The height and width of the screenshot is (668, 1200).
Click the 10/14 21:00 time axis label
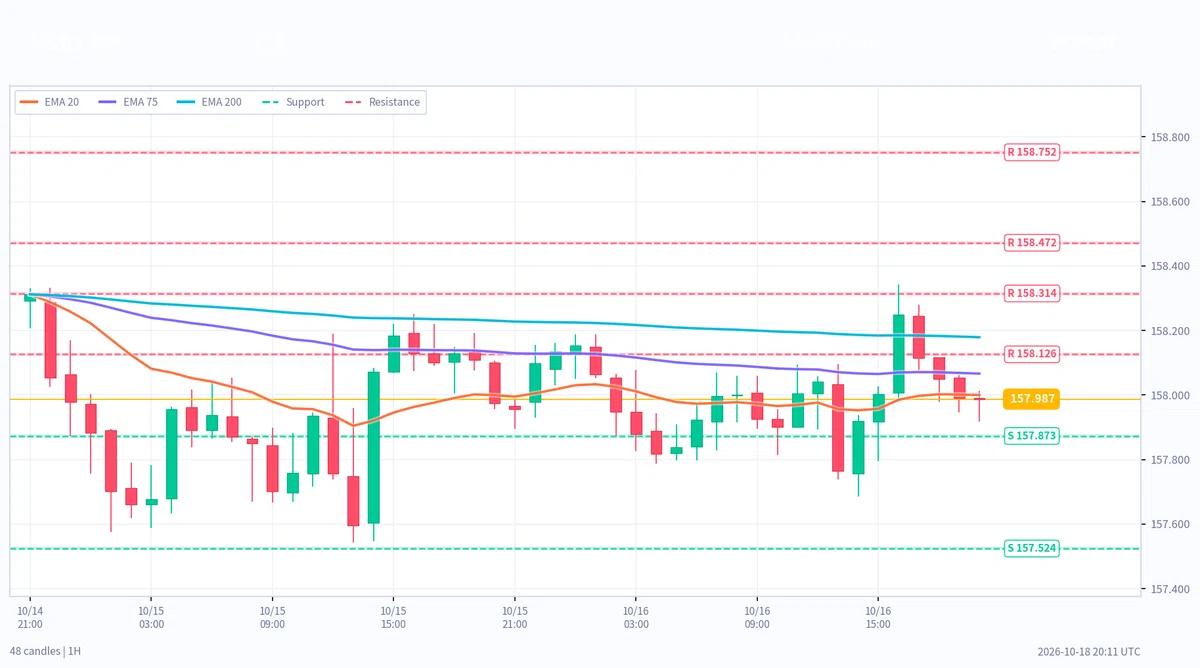coord(30,616)
